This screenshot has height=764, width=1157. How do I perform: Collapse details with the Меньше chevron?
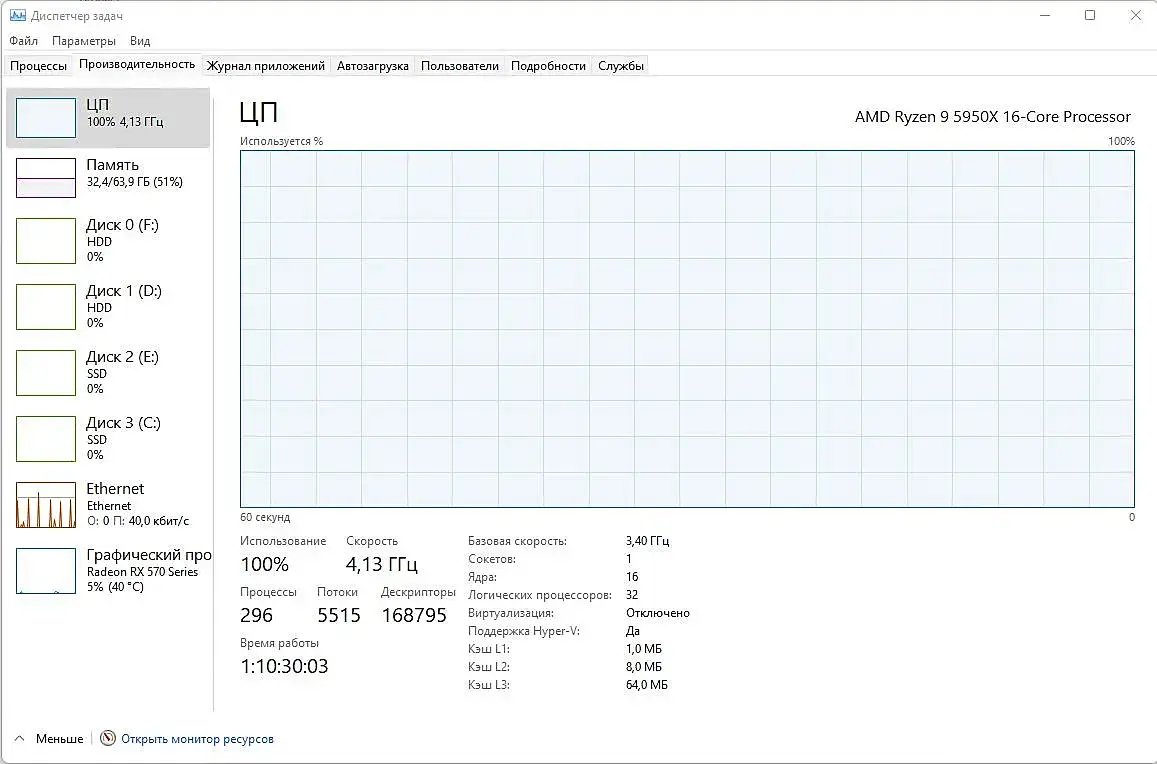pos(21,739)
